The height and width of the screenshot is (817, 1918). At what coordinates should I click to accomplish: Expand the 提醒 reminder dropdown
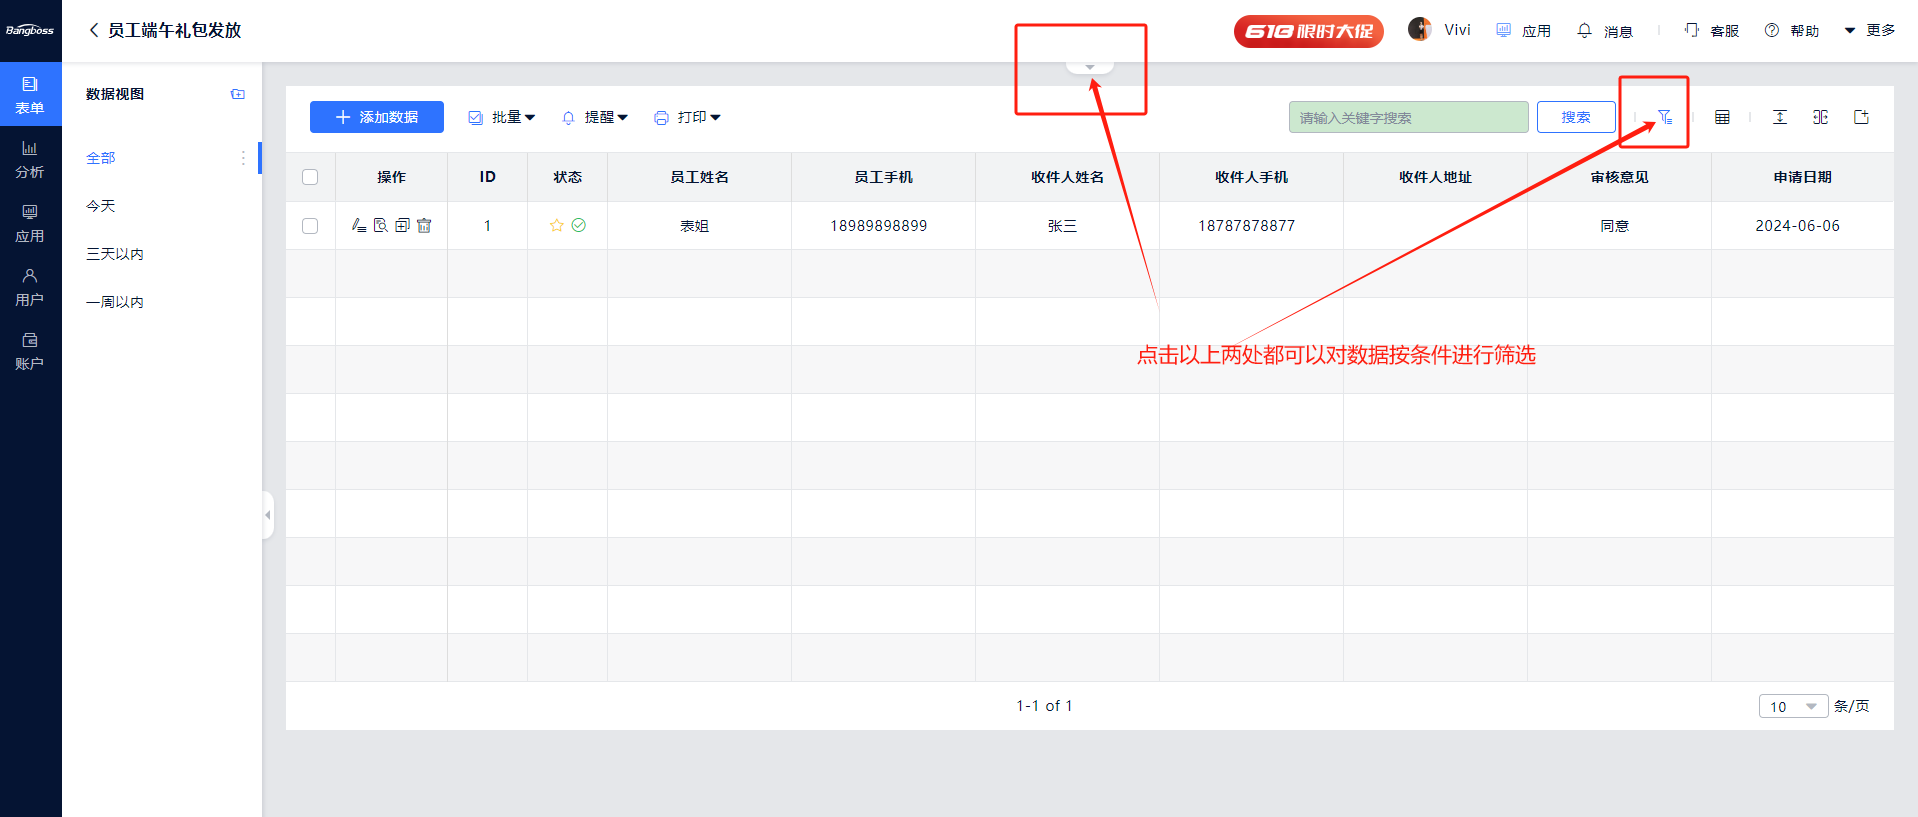595,117
